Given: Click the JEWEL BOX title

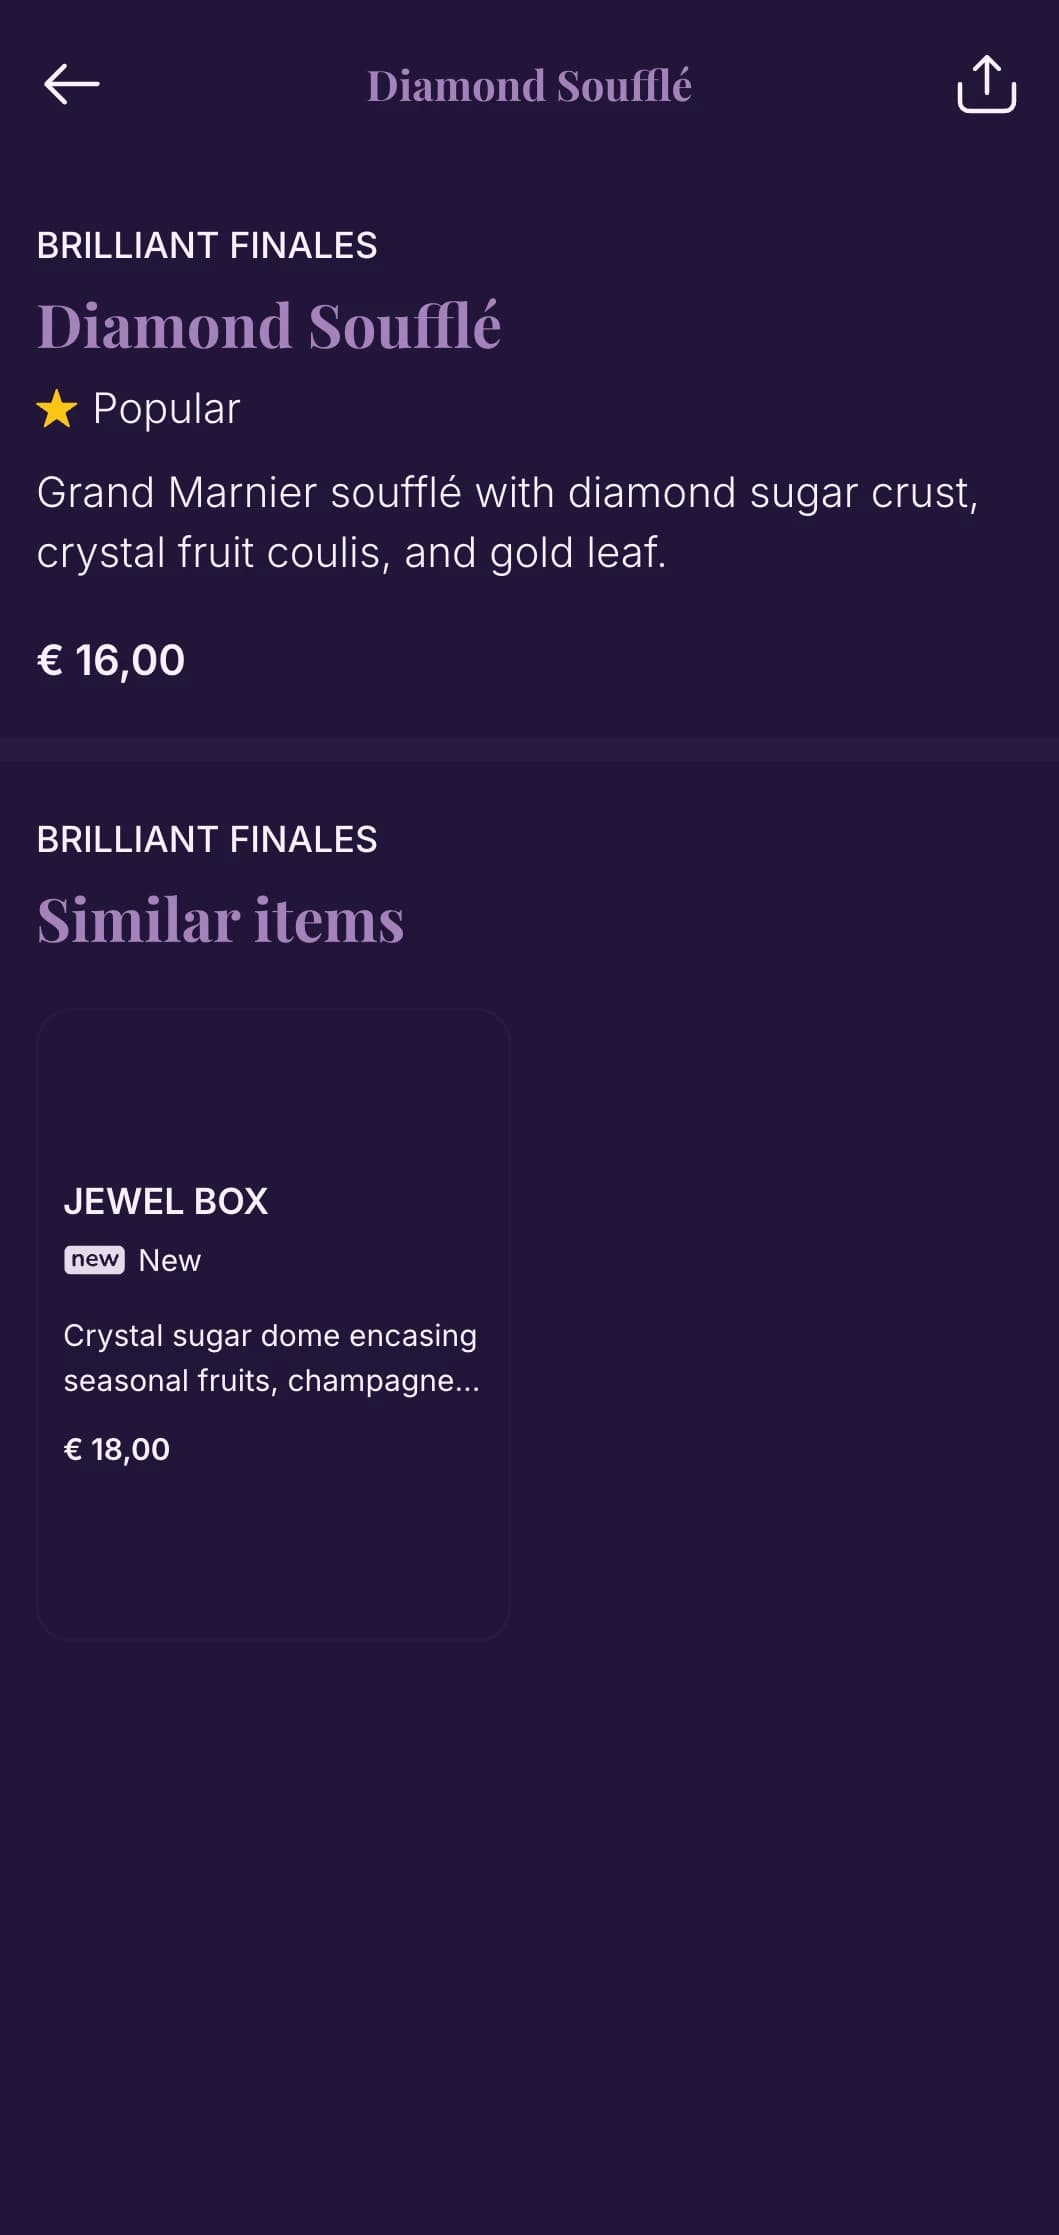Looking at the screenshot, I should tap(166, 1201).
